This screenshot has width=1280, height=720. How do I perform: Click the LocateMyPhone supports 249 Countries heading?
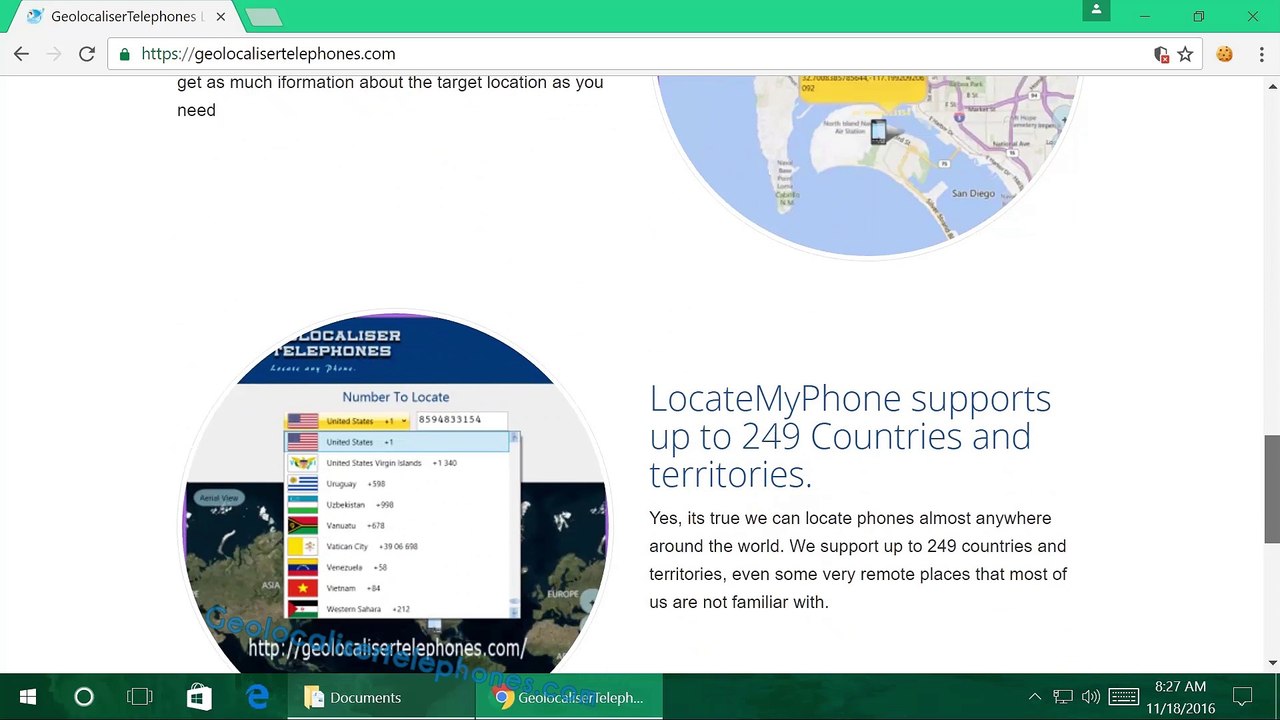point(850,436)
